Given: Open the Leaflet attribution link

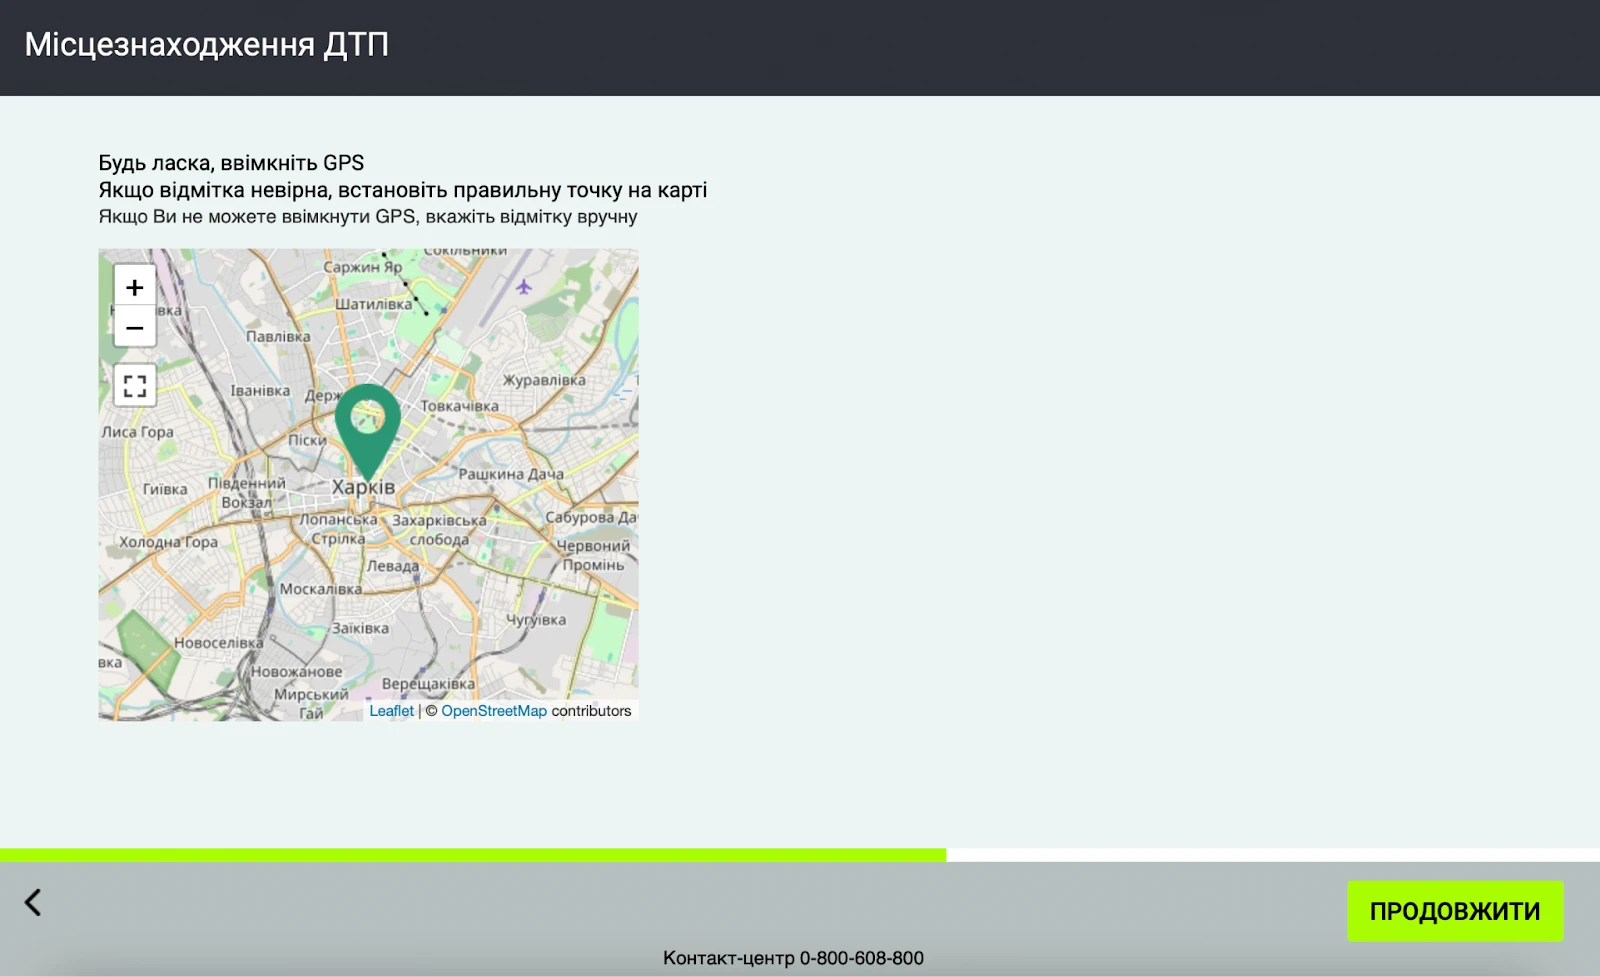Looking at the screenshot, I should coord(391,711).
